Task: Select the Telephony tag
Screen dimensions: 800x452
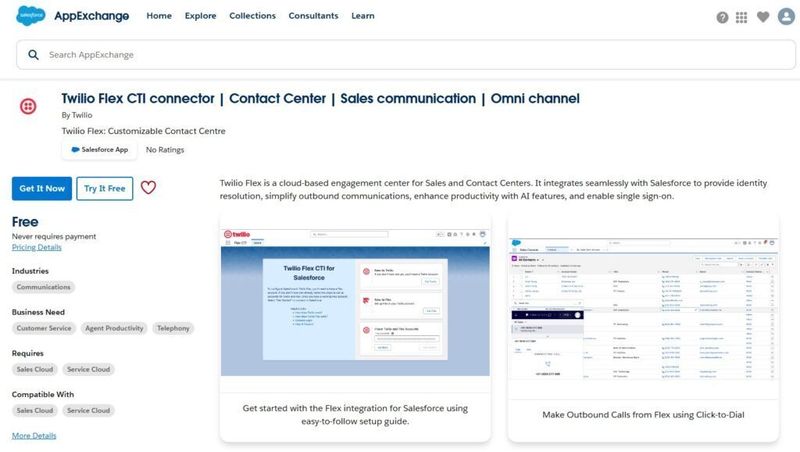Action: pyautogui.click(x=173, y=328)
